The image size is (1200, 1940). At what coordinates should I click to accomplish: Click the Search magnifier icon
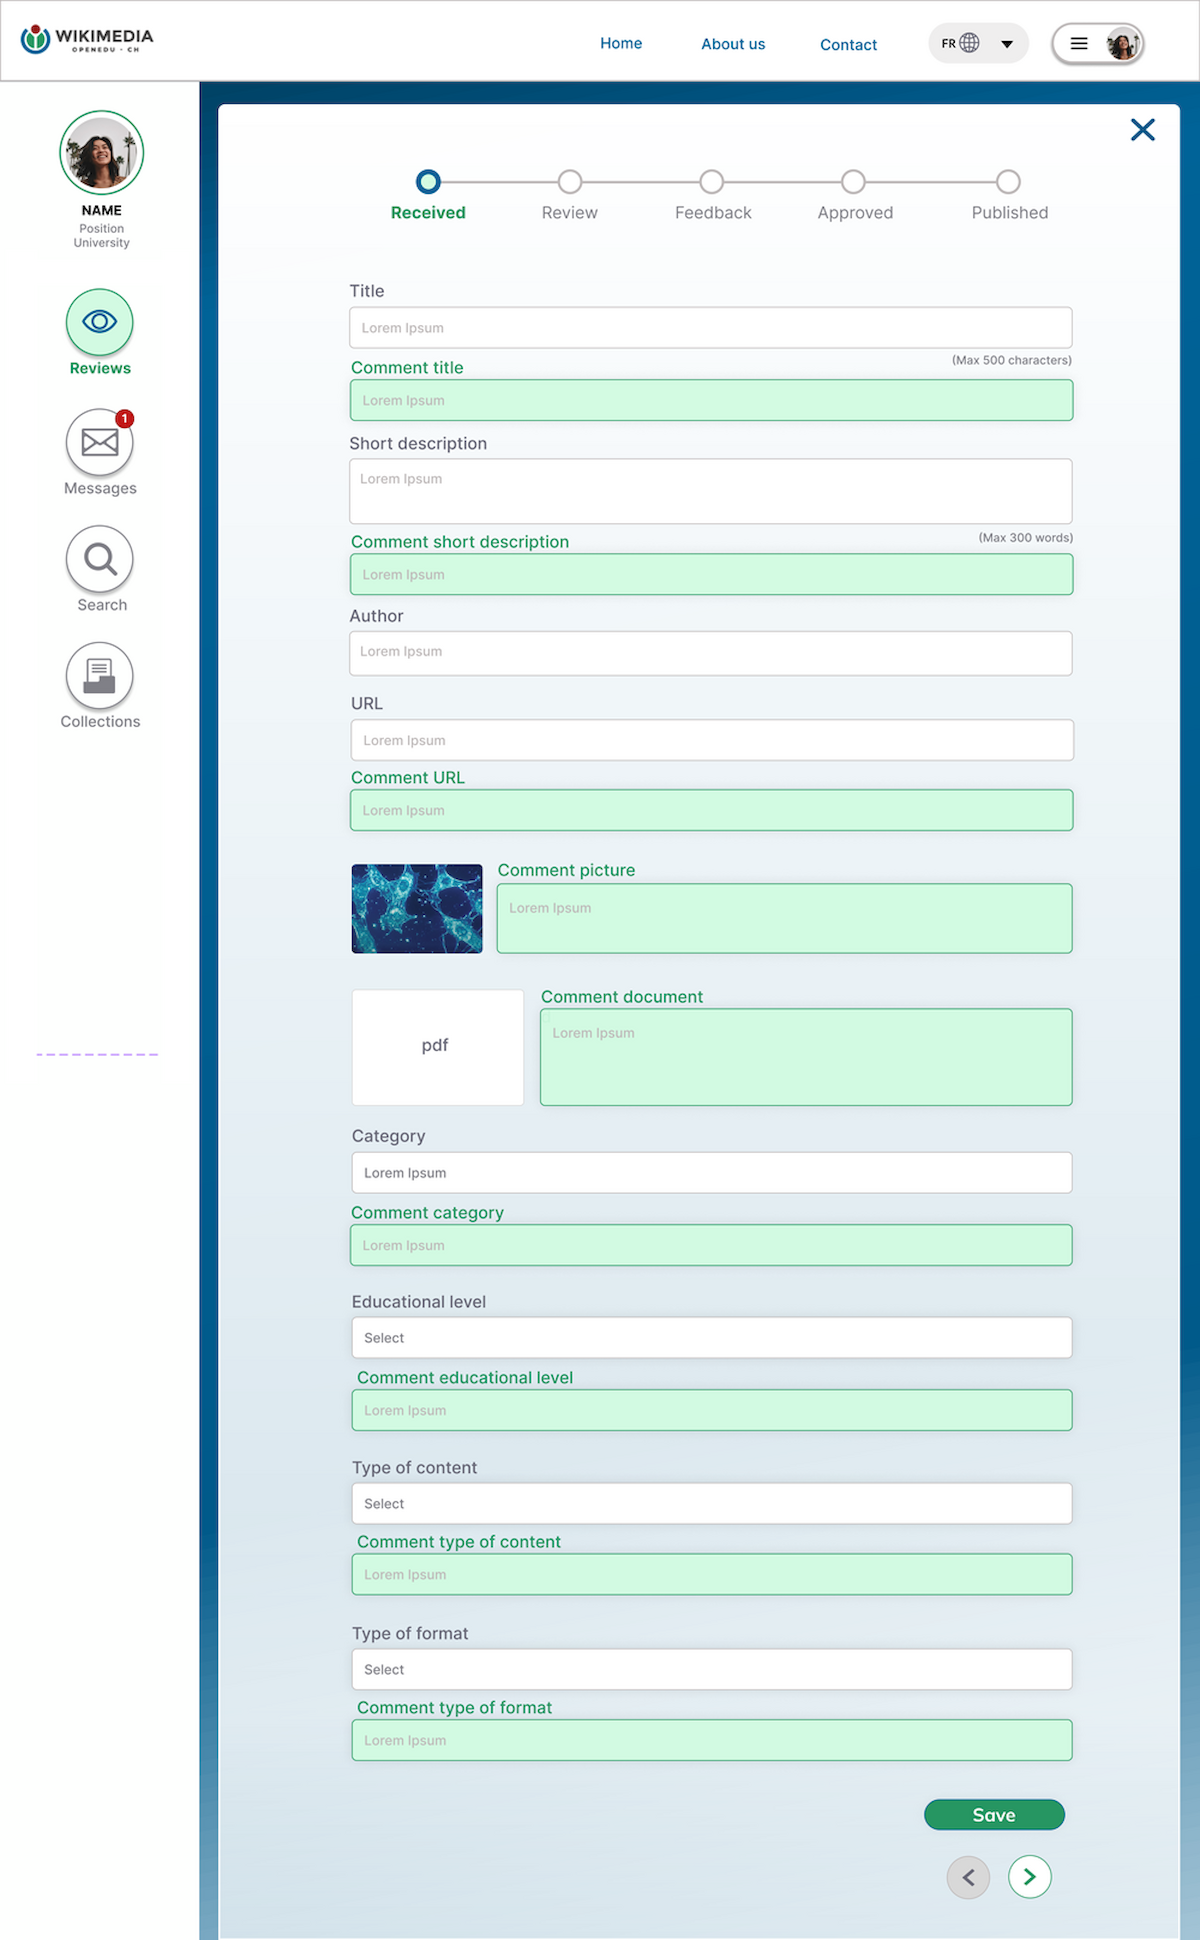tap(100, 559)
